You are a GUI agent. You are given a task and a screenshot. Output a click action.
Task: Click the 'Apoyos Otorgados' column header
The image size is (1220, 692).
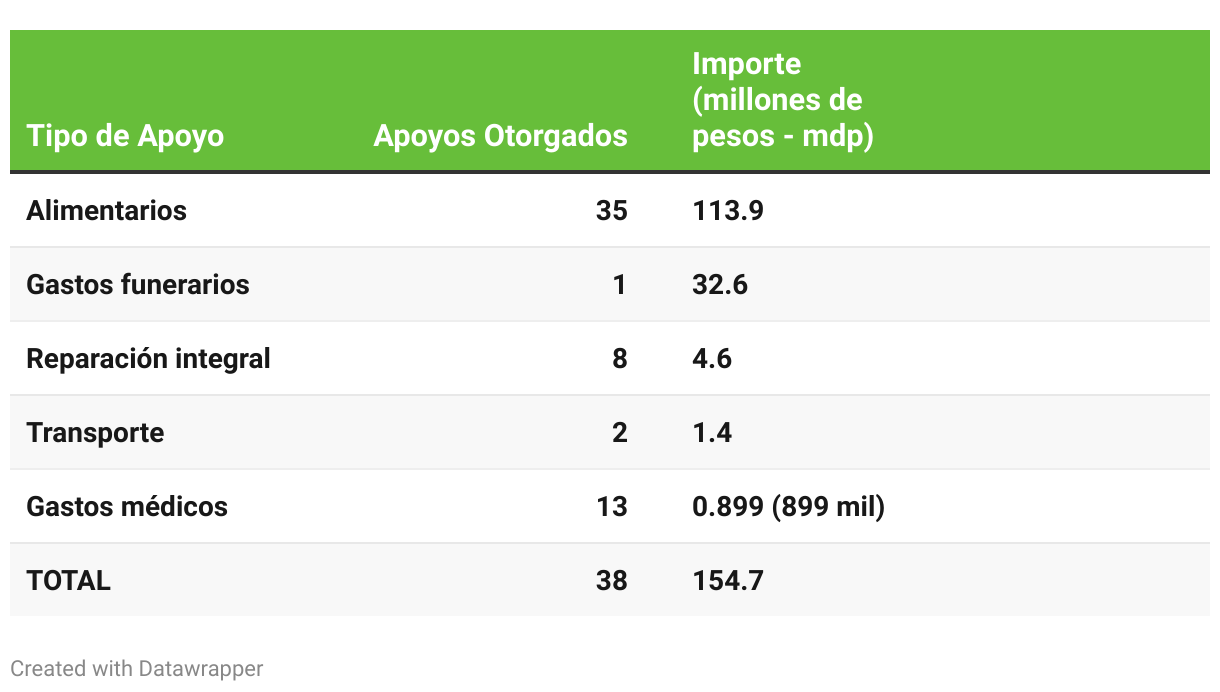(x=500, y=136)
